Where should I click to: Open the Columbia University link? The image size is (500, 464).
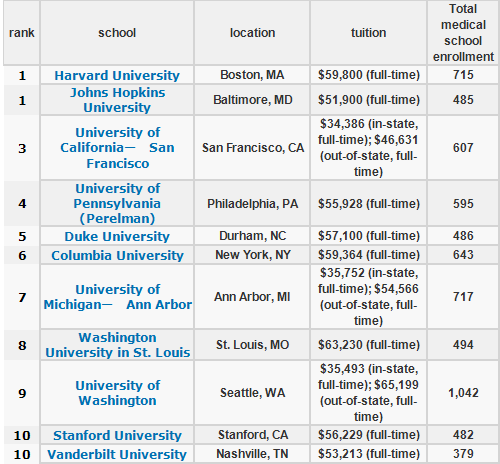(117, 255)
